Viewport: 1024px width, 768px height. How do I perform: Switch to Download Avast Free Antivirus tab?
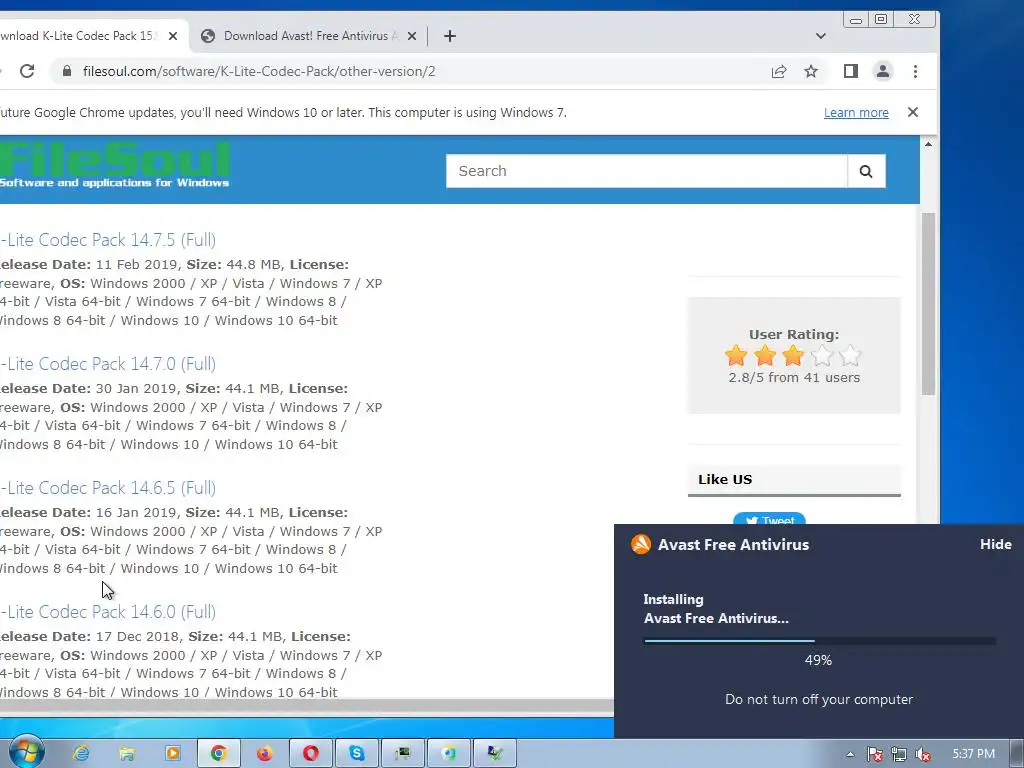(x=311, y=36)
